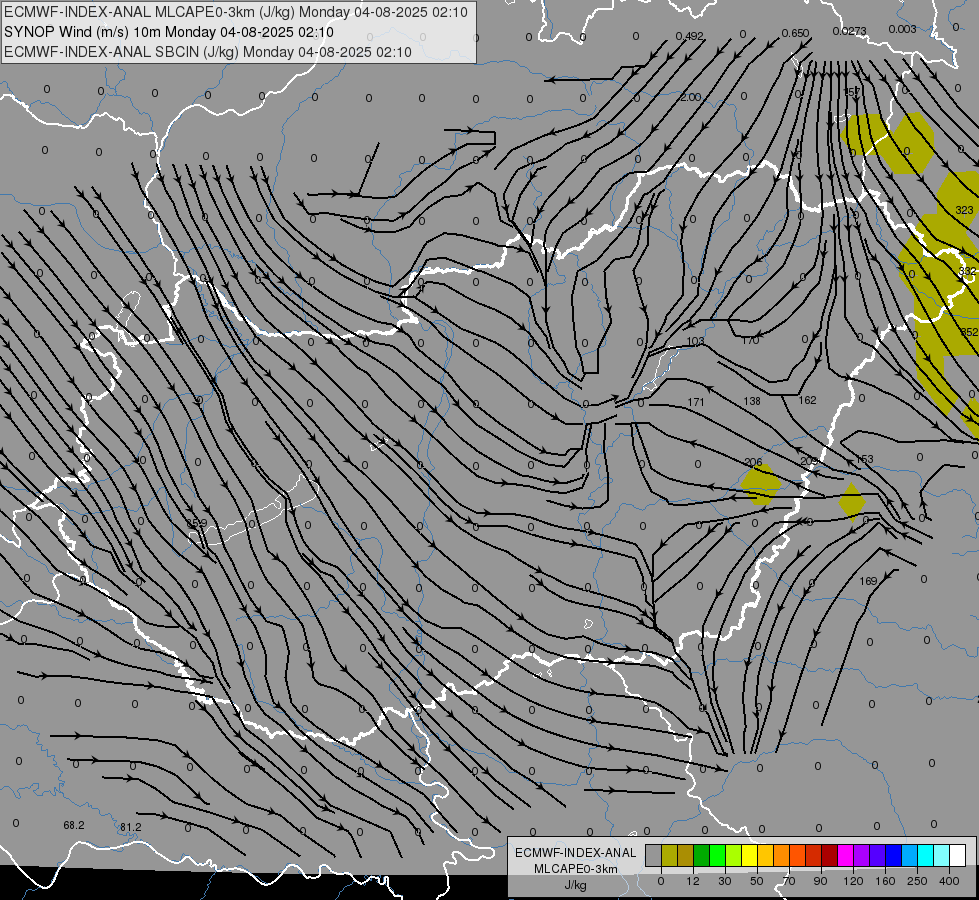Click map value 0.0273

coord(849,31)
